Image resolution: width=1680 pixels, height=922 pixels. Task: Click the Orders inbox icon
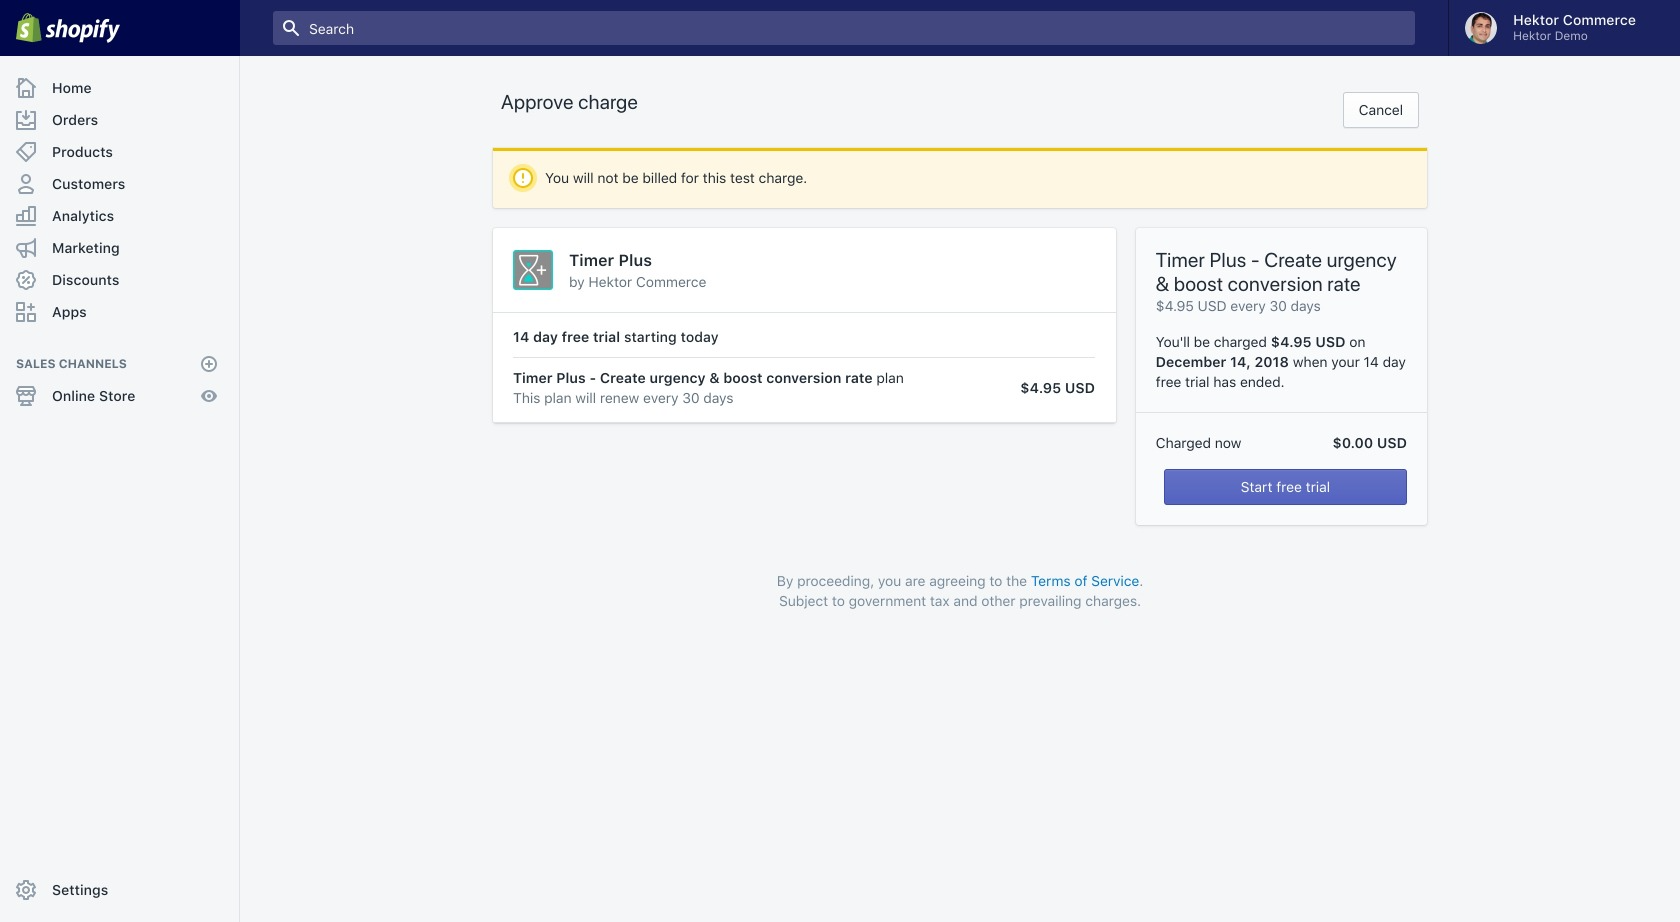point(26,120)
